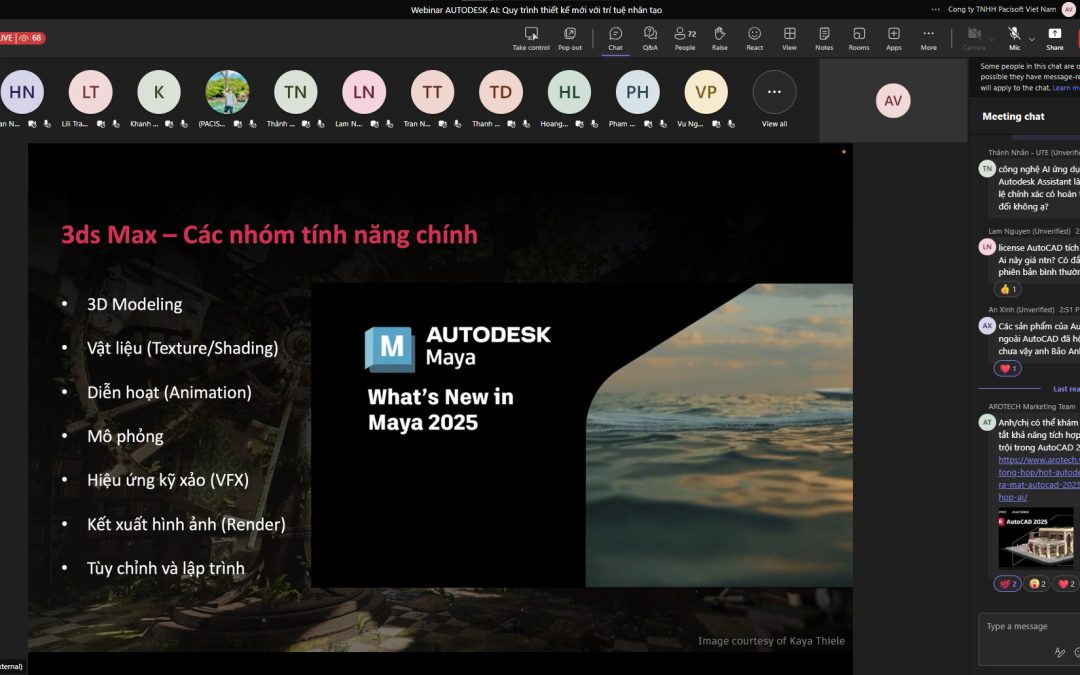The width and height of the screenshot is (1080, 675).
Task: Open the People list showing 72
Action: point(685,39)
